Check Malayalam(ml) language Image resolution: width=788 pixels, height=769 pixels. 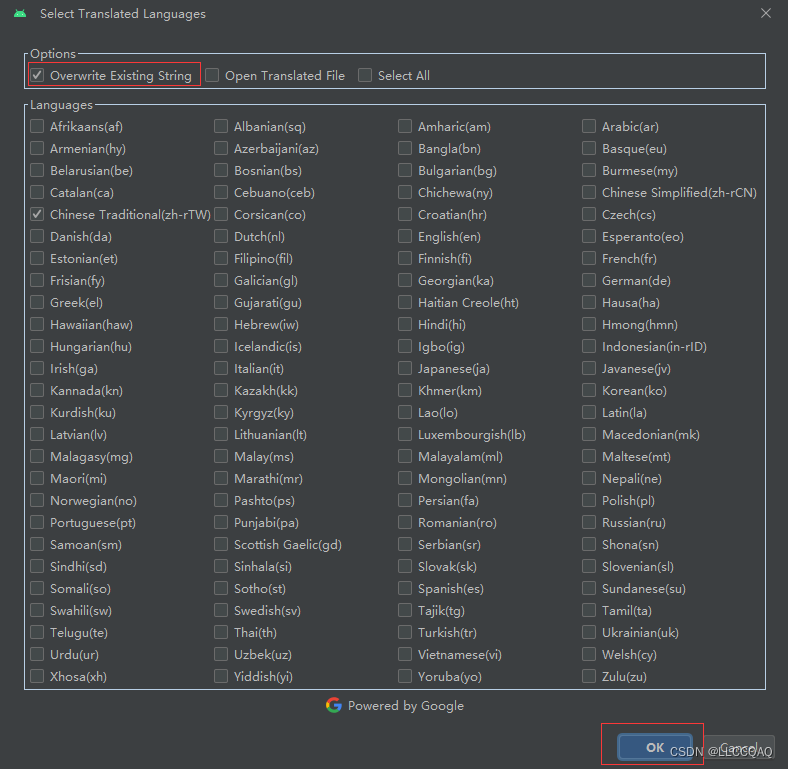click(x=405, y=456)
